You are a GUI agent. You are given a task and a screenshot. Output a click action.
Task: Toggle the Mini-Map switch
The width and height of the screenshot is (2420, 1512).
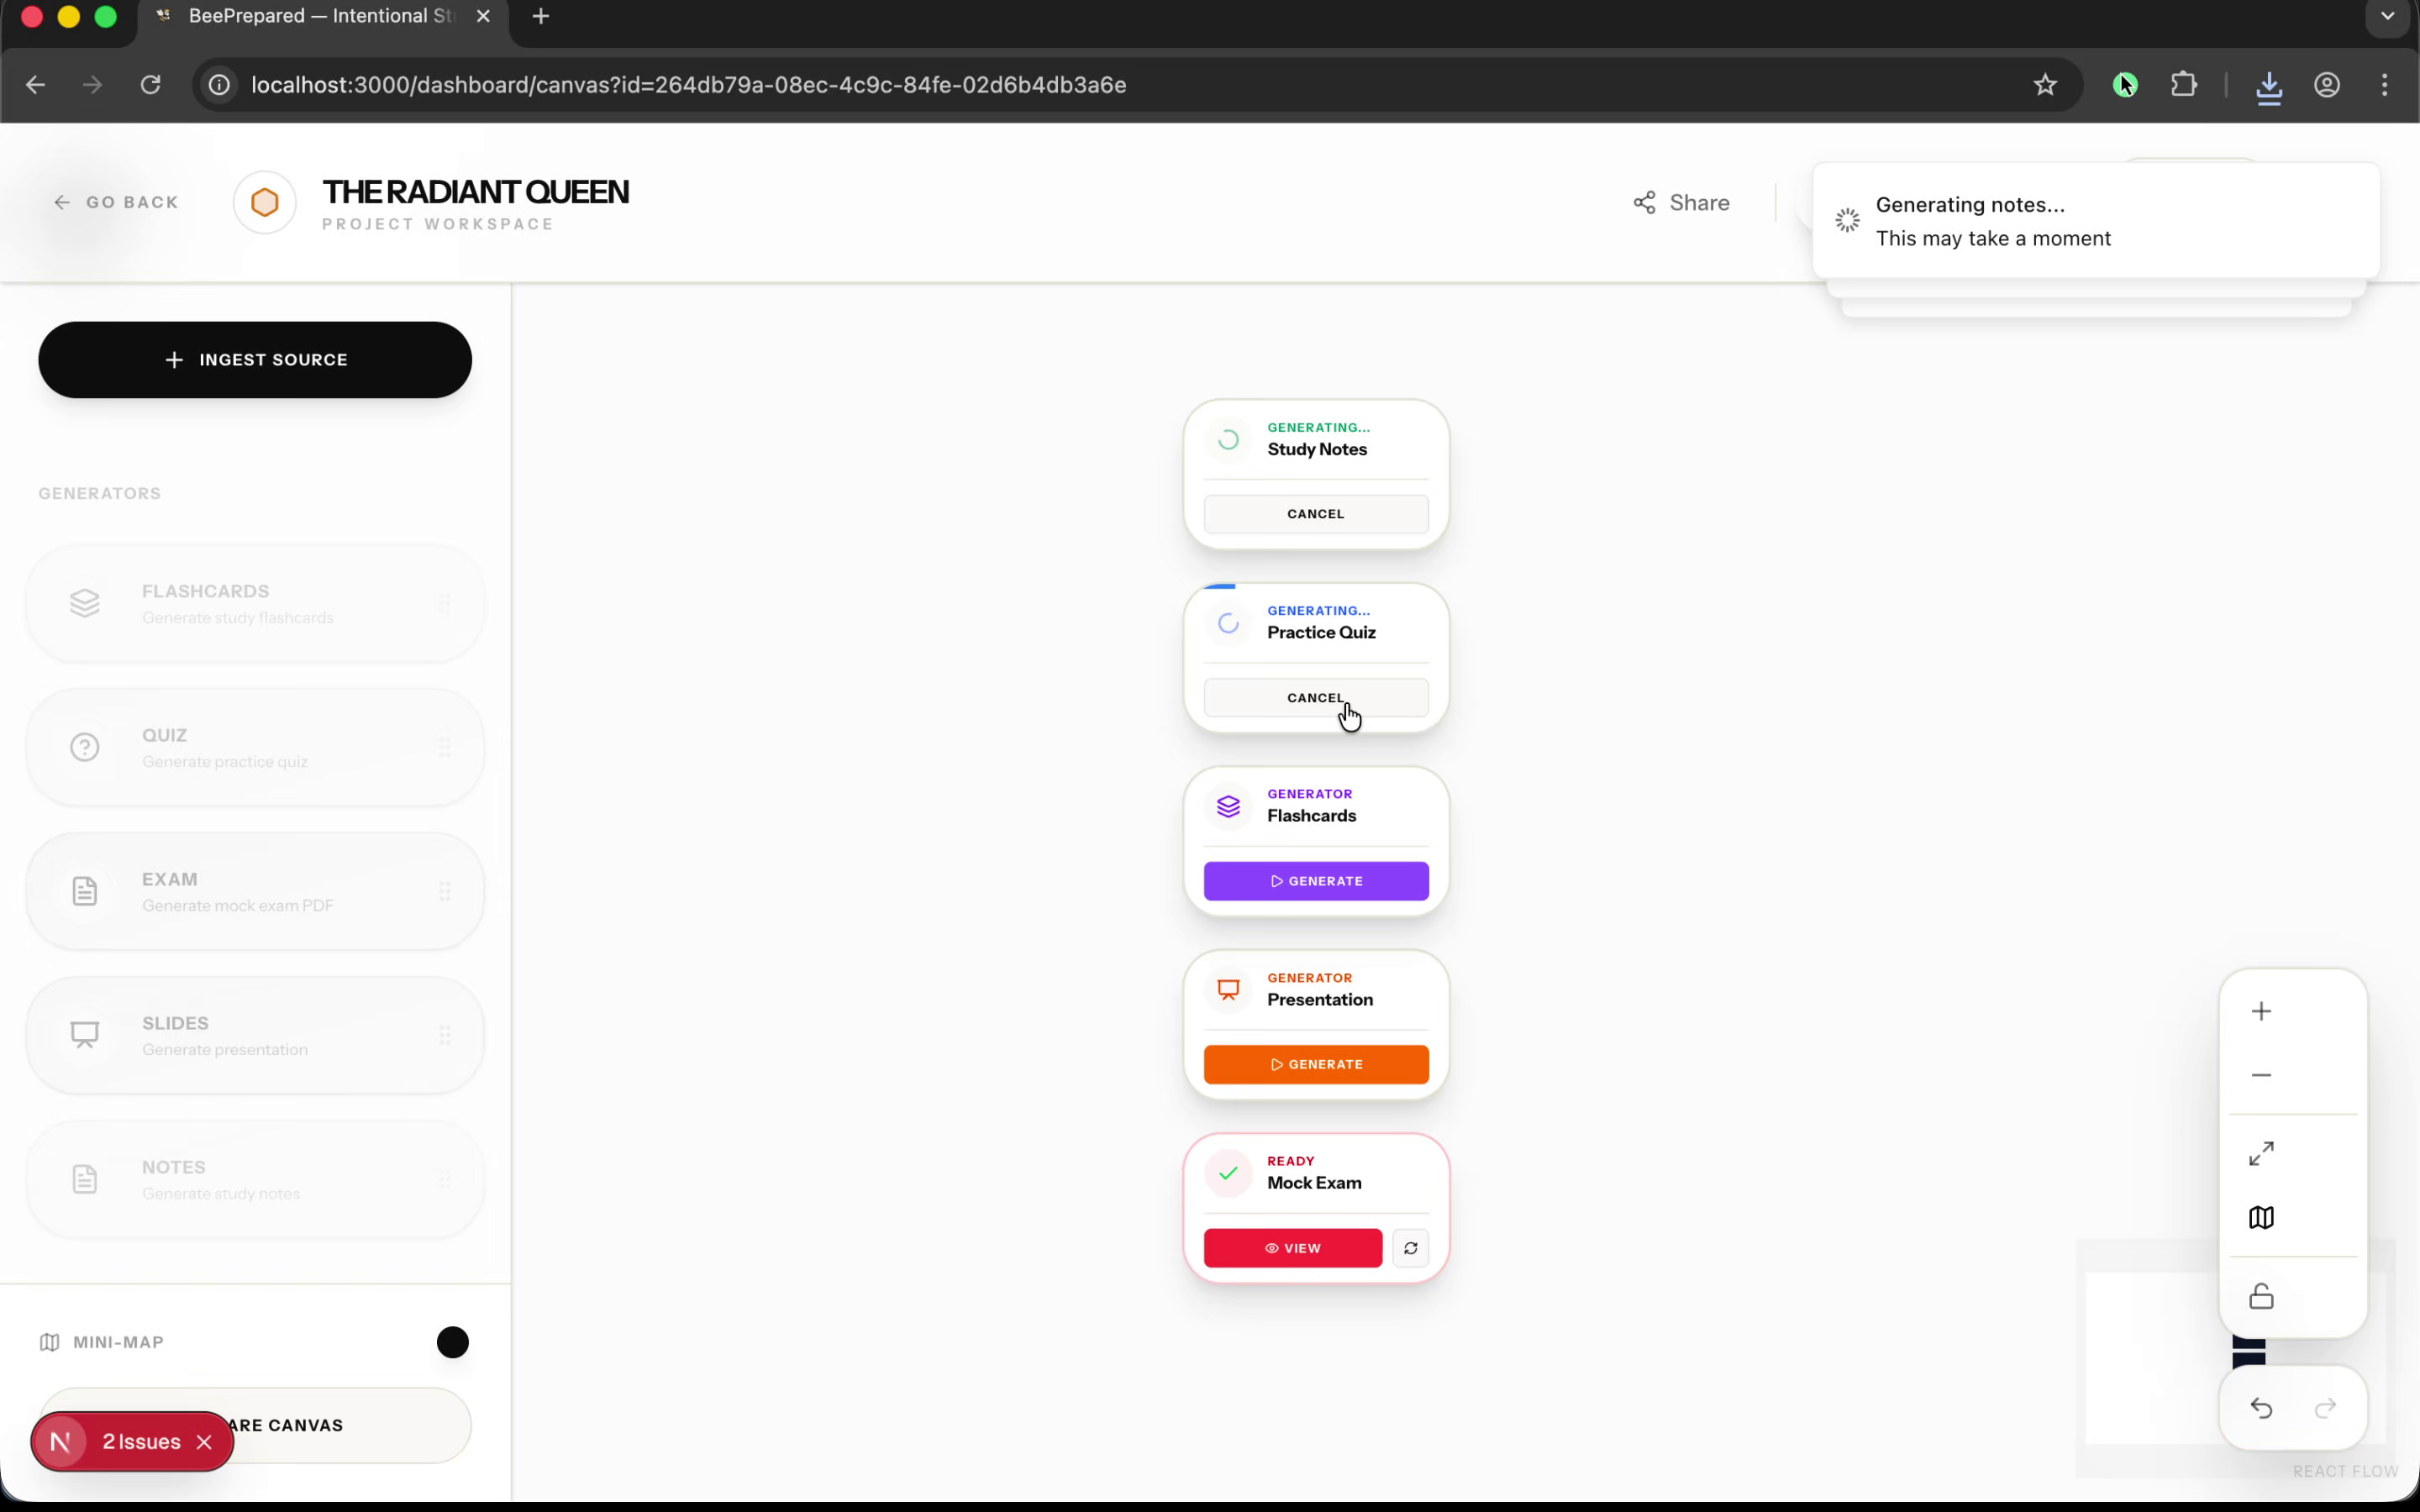452,1342
